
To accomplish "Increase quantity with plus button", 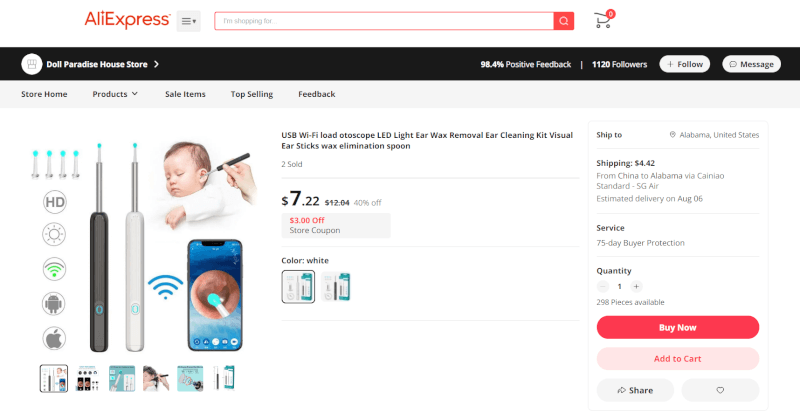I will 636,286.
